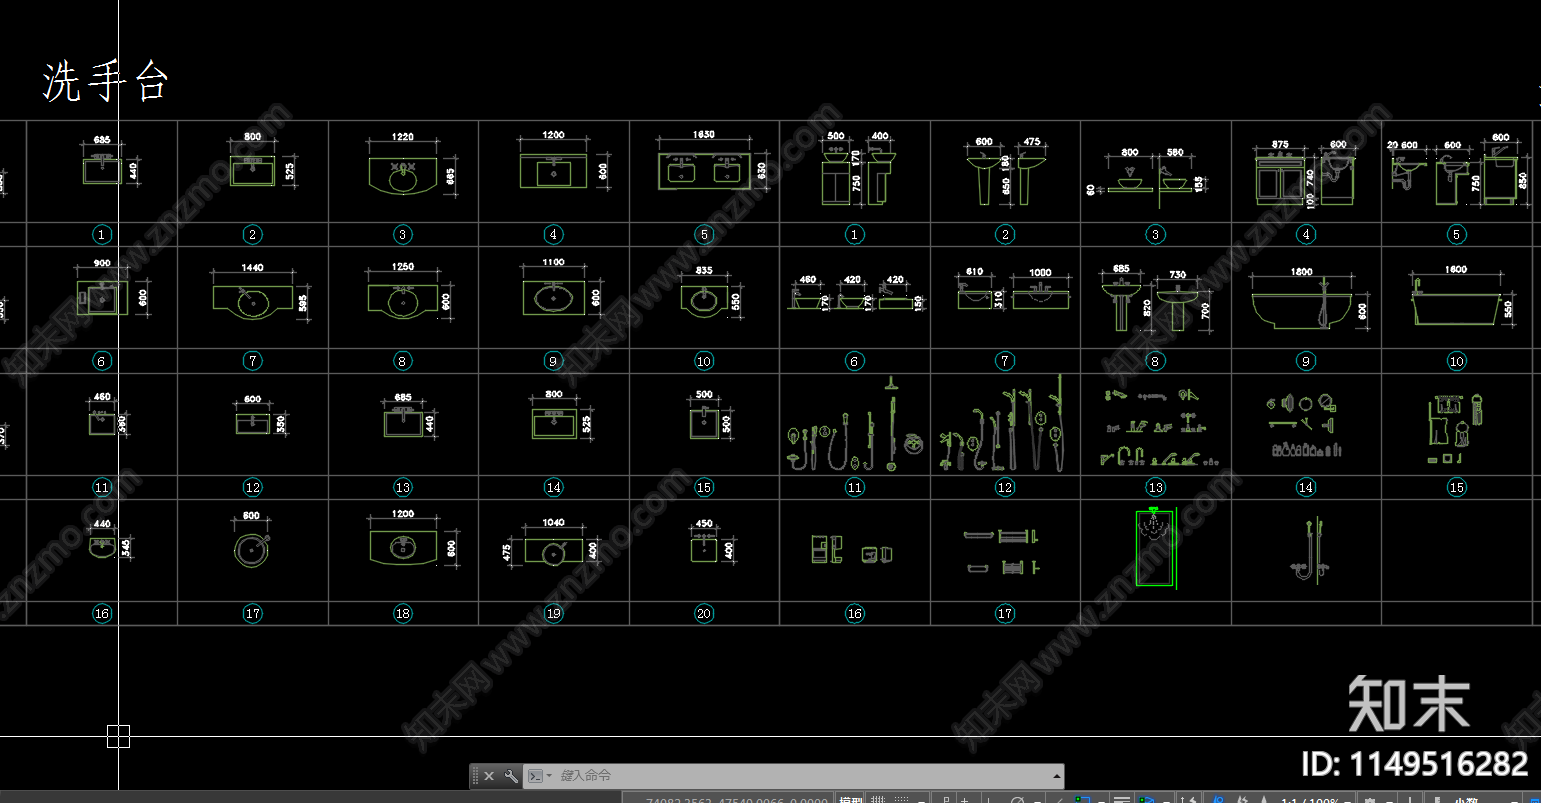
Task: Select circled number 19 label
Action: coord(553,613)
